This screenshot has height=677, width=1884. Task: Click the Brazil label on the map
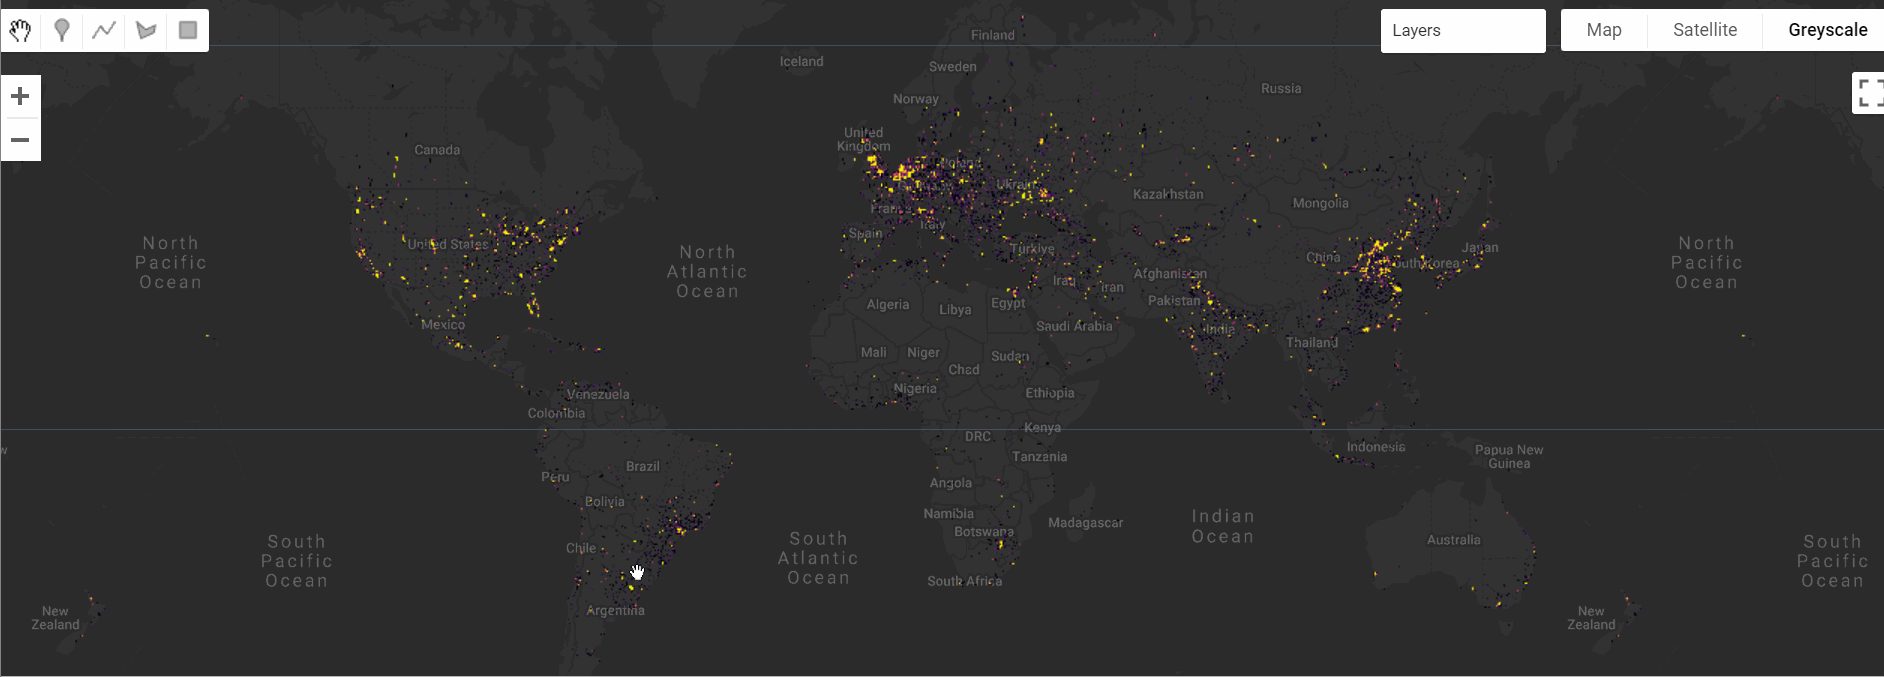642,466
